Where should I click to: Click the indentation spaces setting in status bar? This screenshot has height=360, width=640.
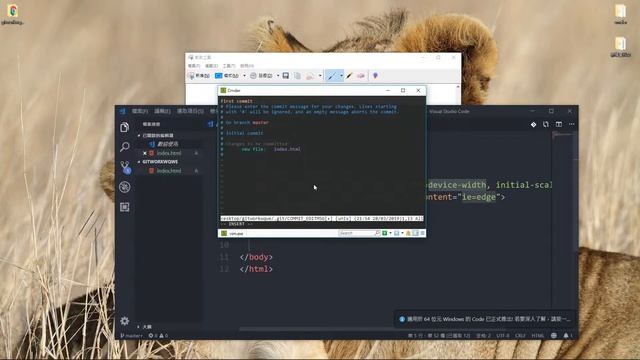click(483, 336)
